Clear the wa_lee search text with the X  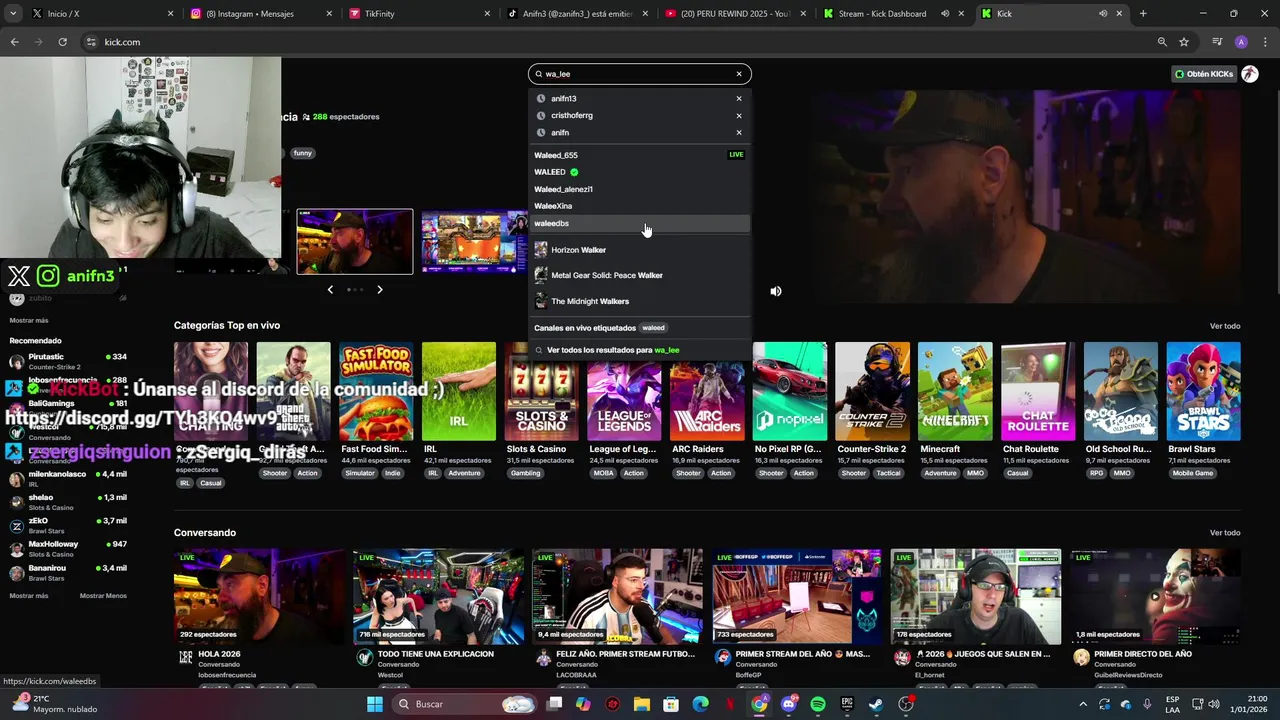(x=739, y=74)
